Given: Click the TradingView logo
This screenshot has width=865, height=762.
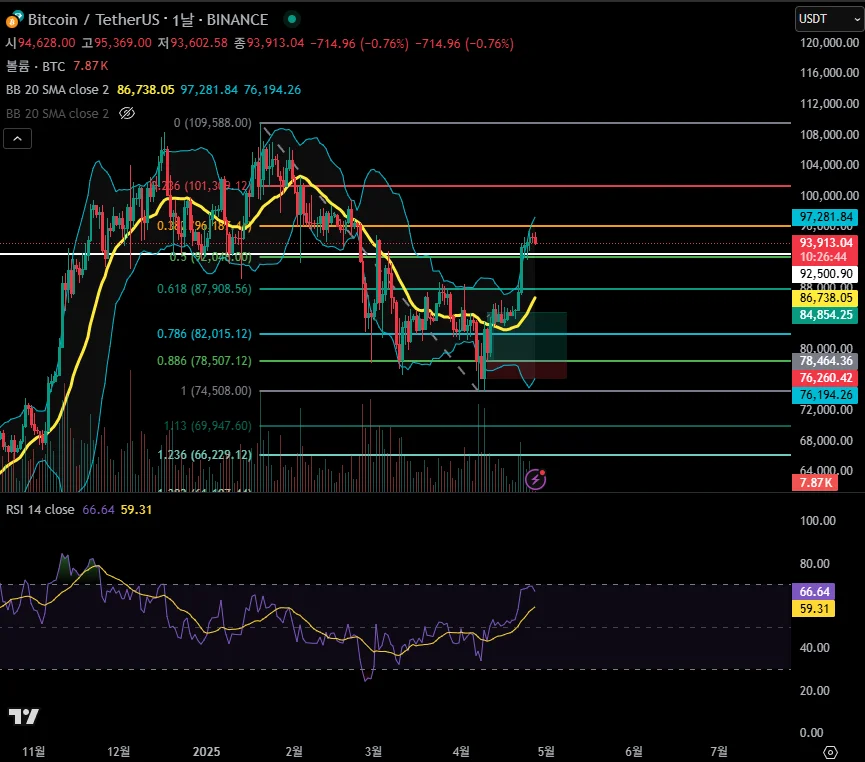Looking at the screenshot, I should pyautogui.click(x=24, y=716).
